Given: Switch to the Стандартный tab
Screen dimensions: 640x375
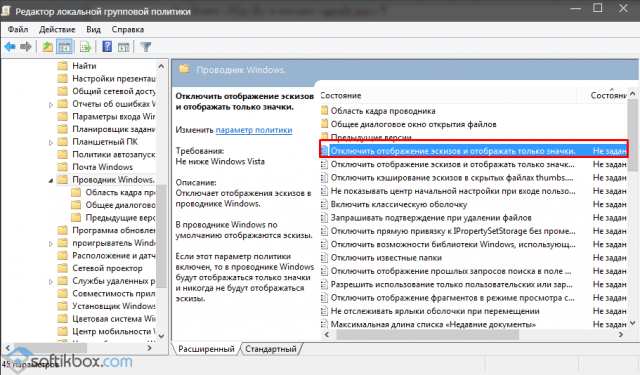Looking at the screenshot, I should pos(271,349).
